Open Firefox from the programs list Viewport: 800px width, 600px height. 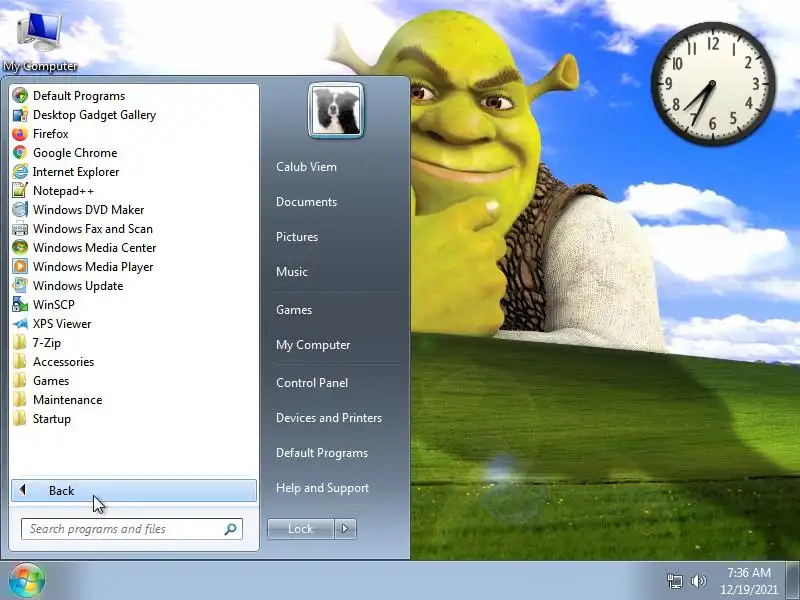pos(20,134)
